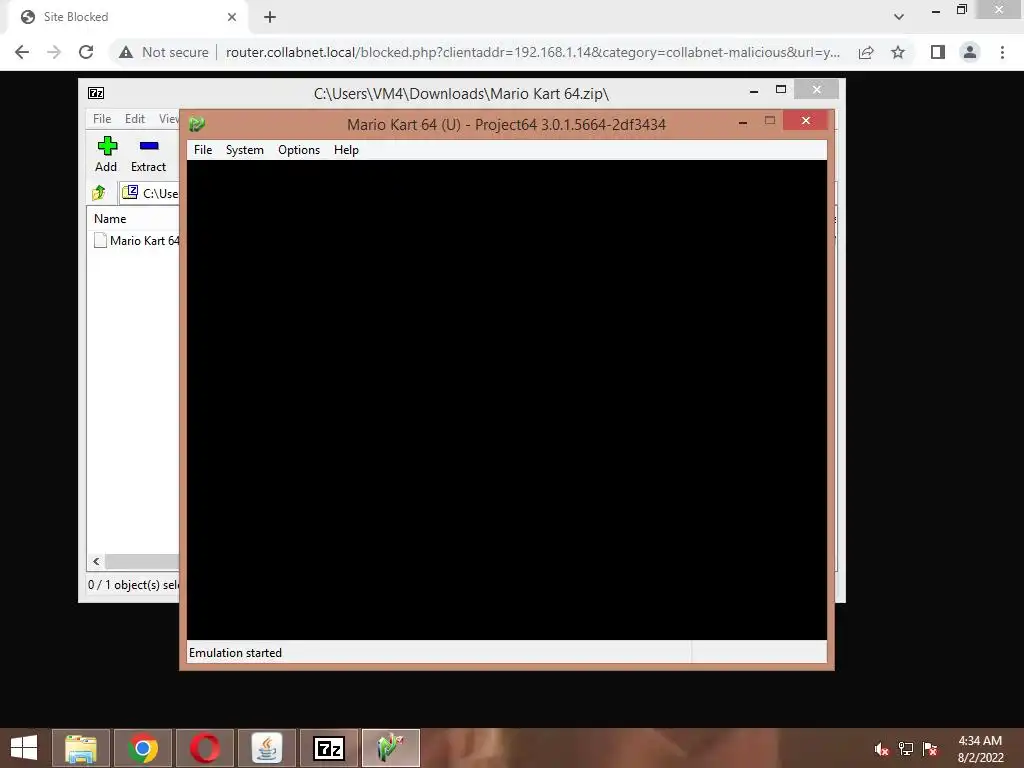Click the Chrome address bar URL
Viewport: 1024px width, 768px height.
(x=533, y=52)
